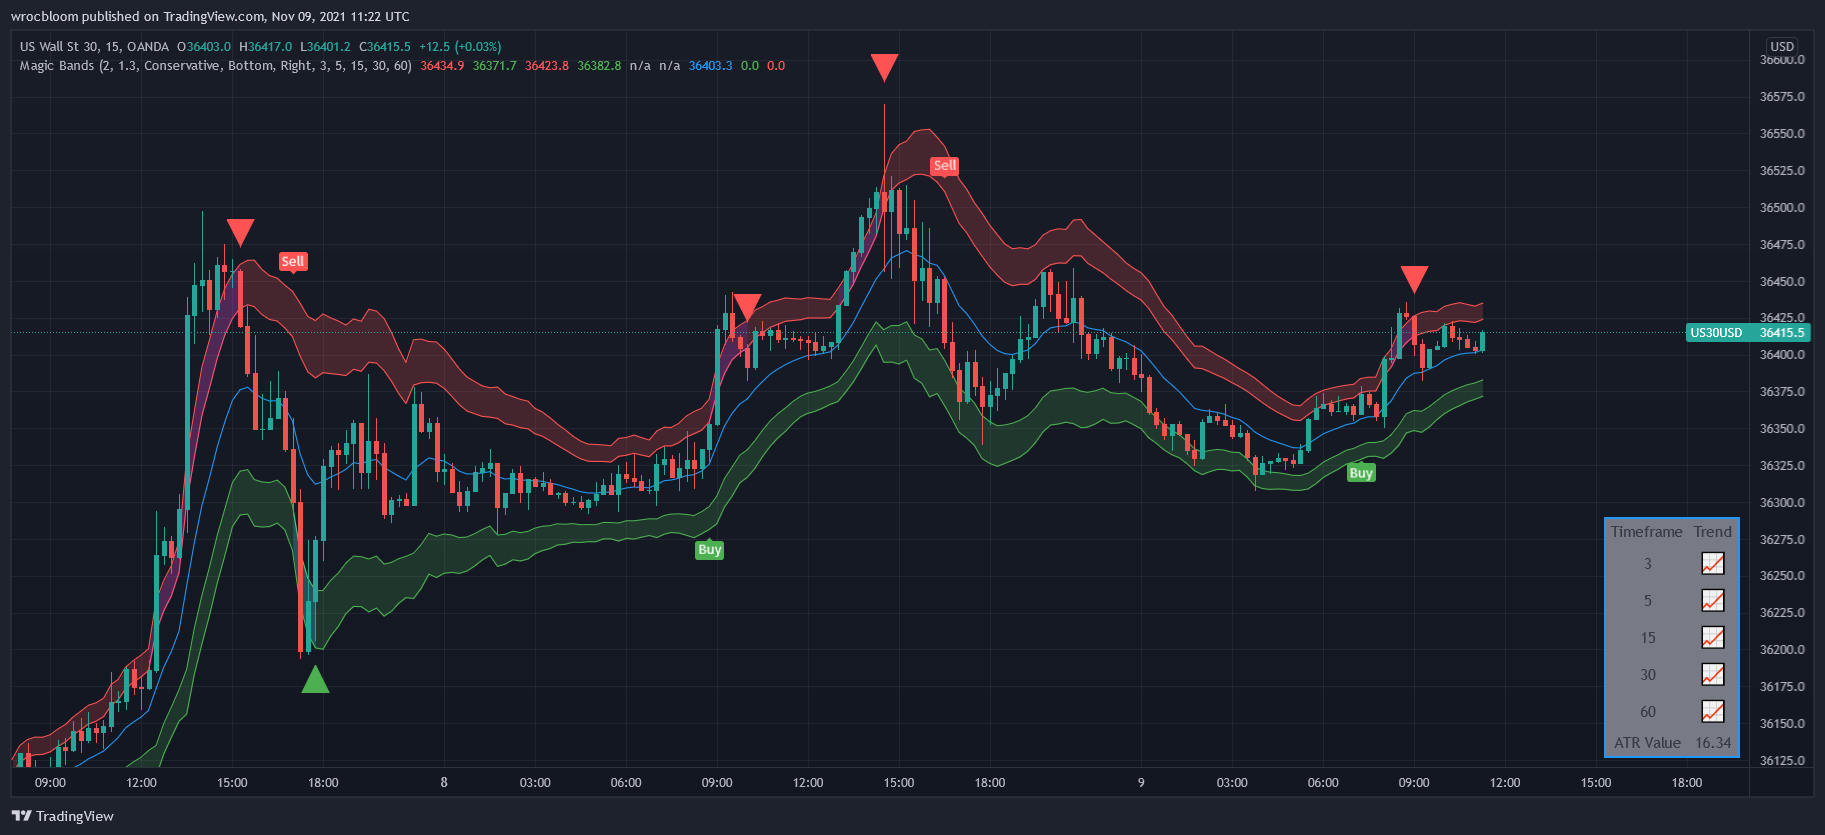
Task: Click the trend icon for timeframe 30
Action: [1712, 675]
